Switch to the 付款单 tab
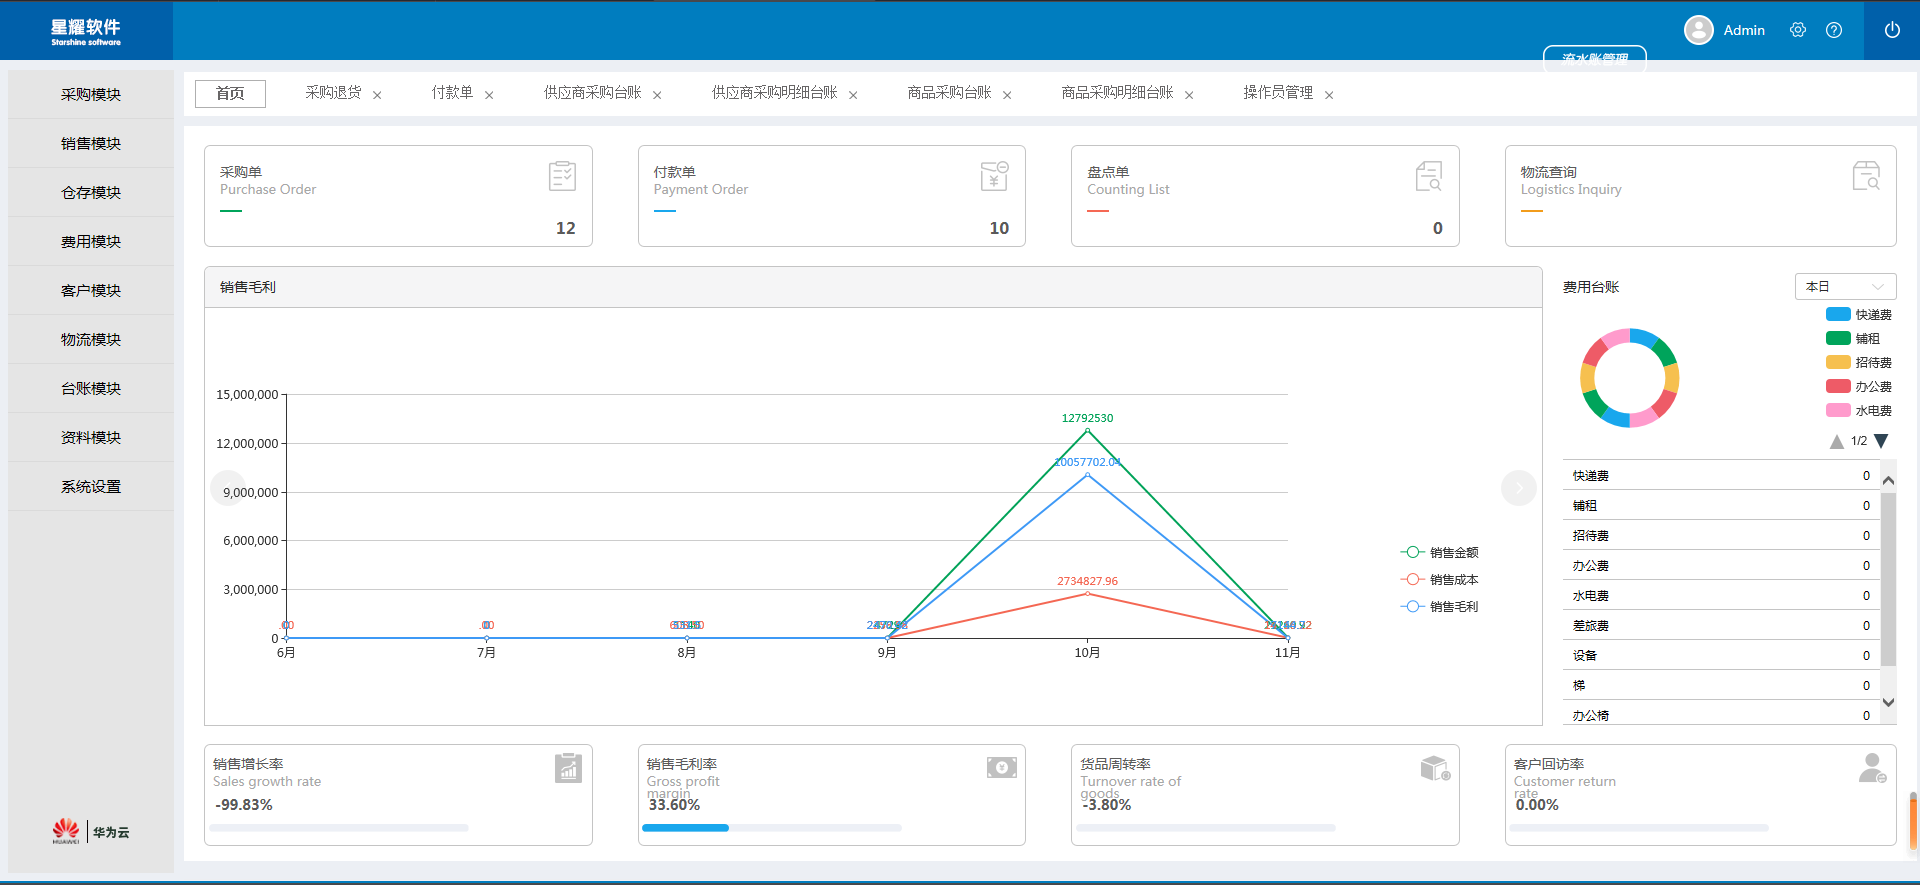Screen dimensions: 1920x885 pos(452,93)
